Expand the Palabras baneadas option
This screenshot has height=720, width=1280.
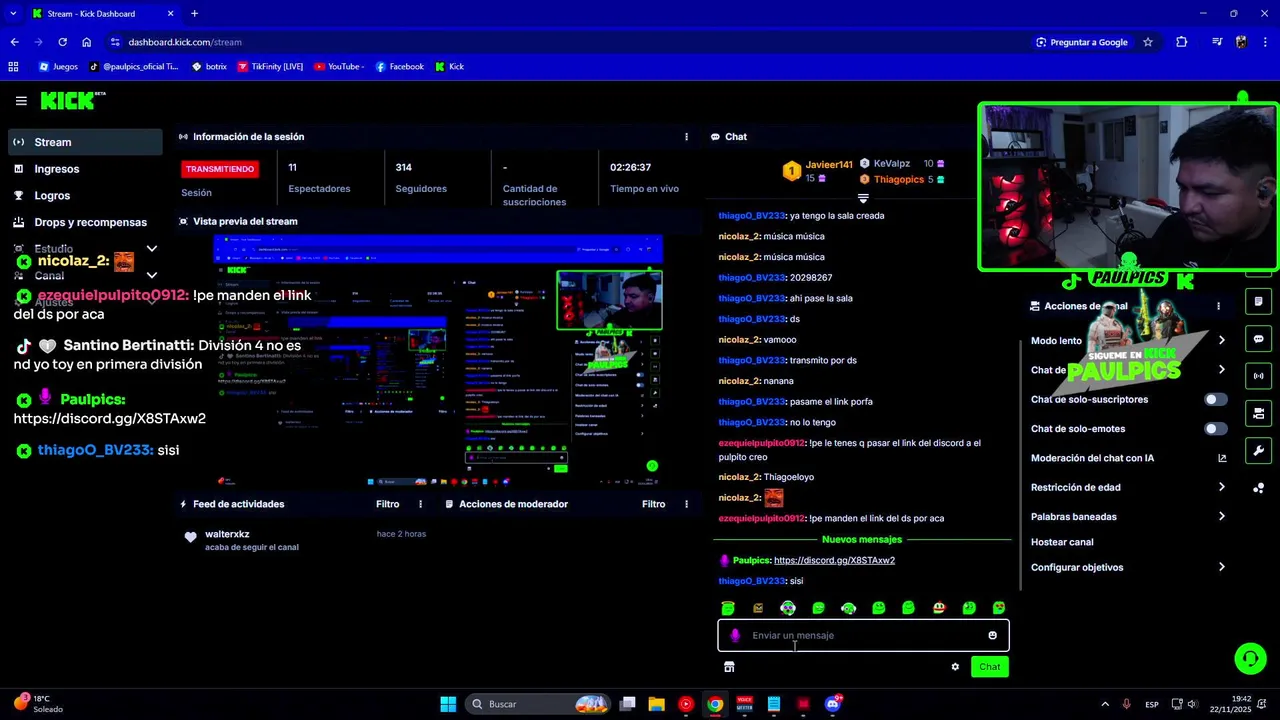pos(1221,517)
